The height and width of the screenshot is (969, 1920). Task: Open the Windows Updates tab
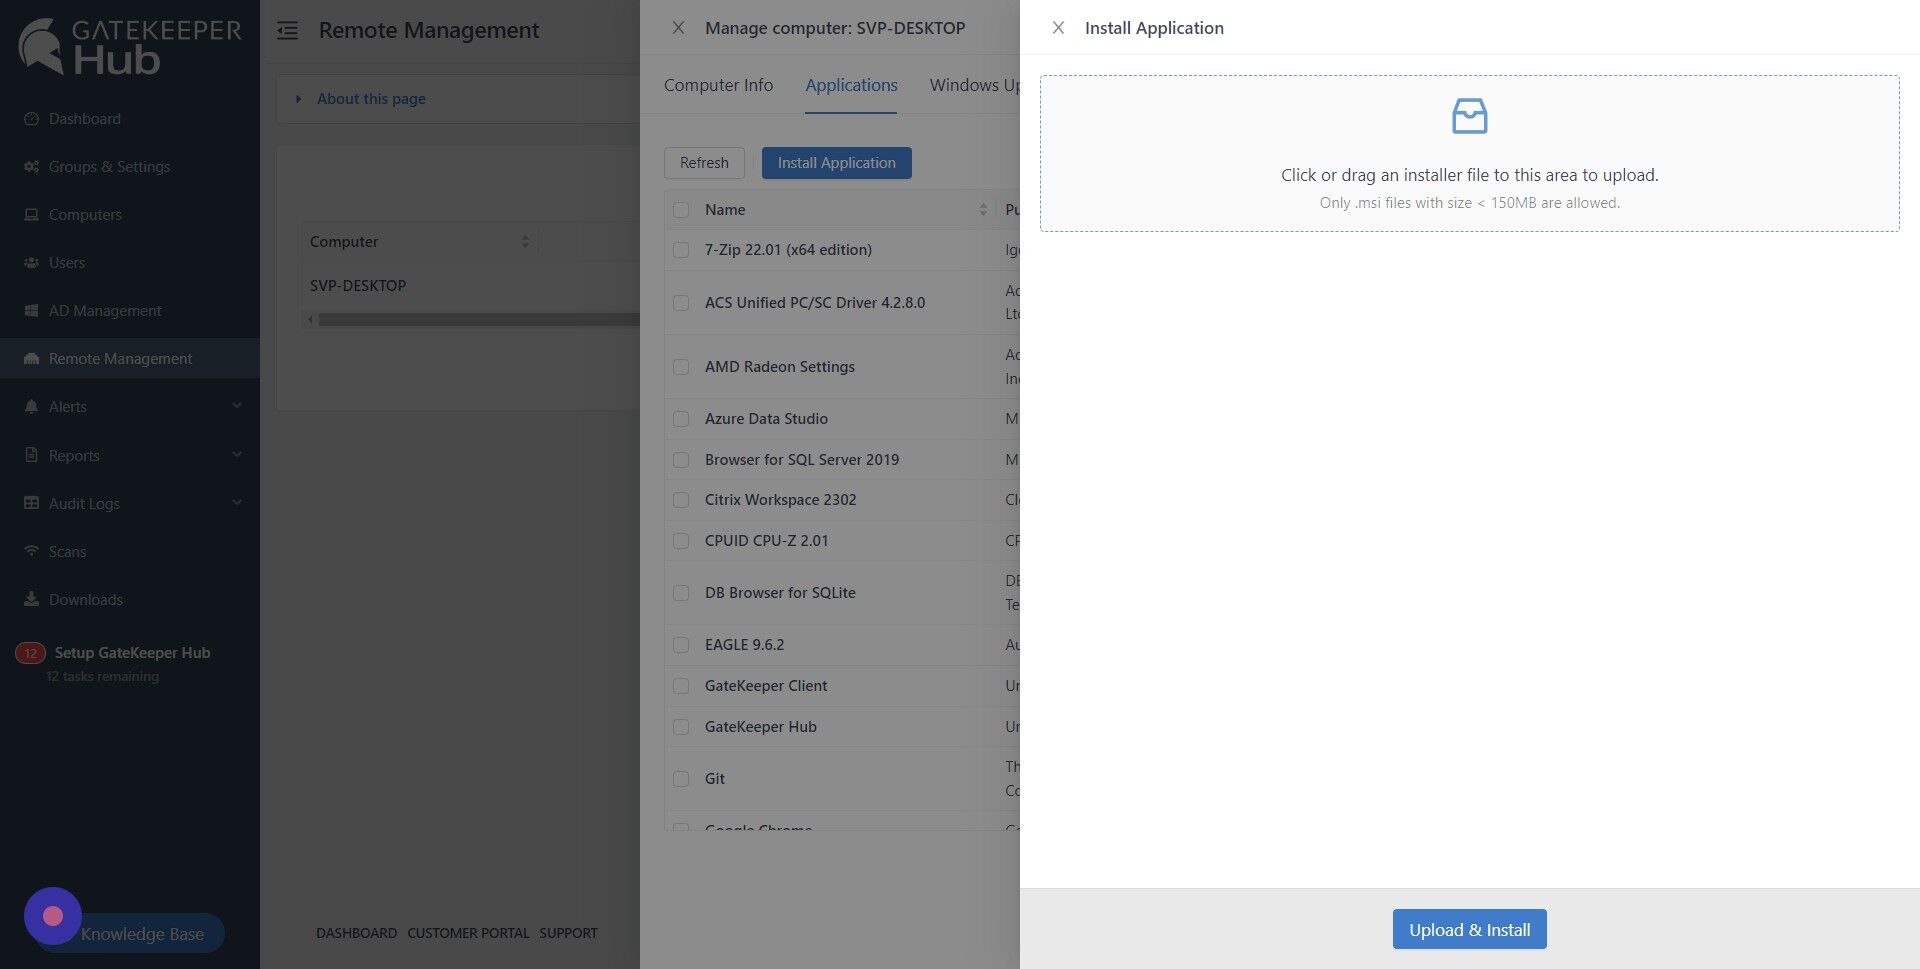974,85
